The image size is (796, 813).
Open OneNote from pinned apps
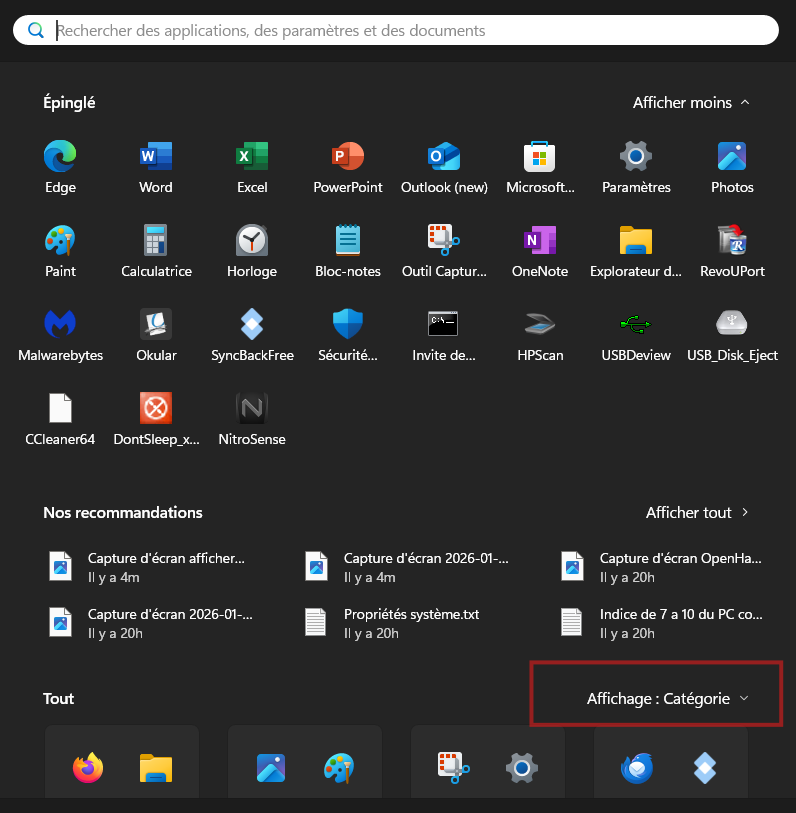click(x=540, y=251)
